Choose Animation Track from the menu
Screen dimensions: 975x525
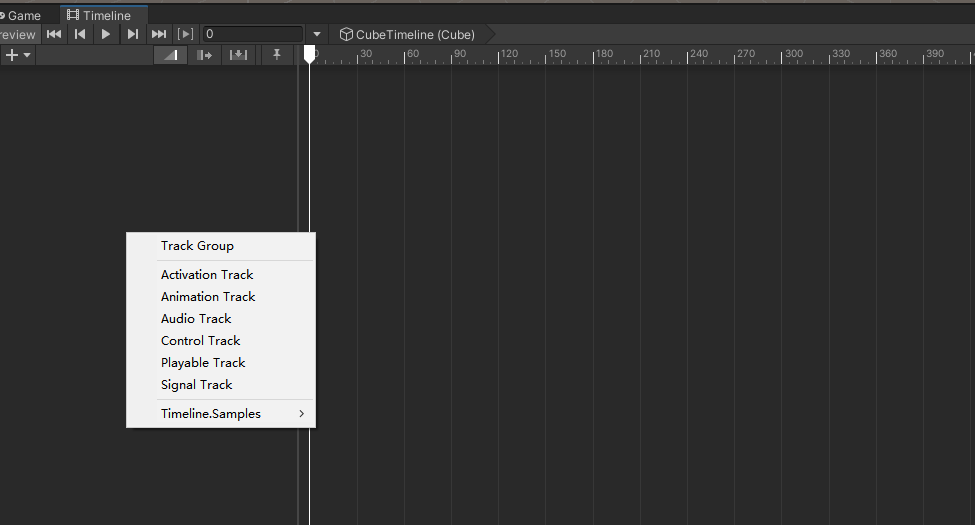pos(208,297)
